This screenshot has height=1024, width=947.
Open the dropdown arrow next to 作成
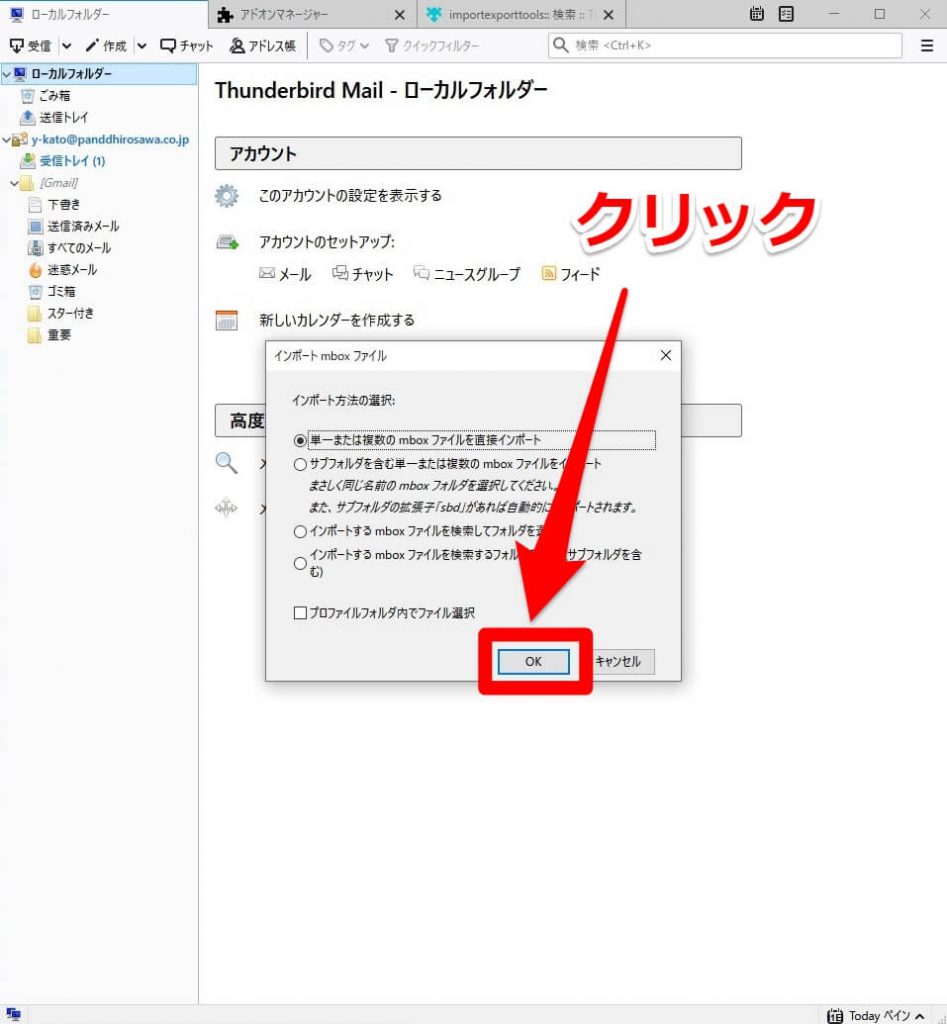(x=142, y=46)
